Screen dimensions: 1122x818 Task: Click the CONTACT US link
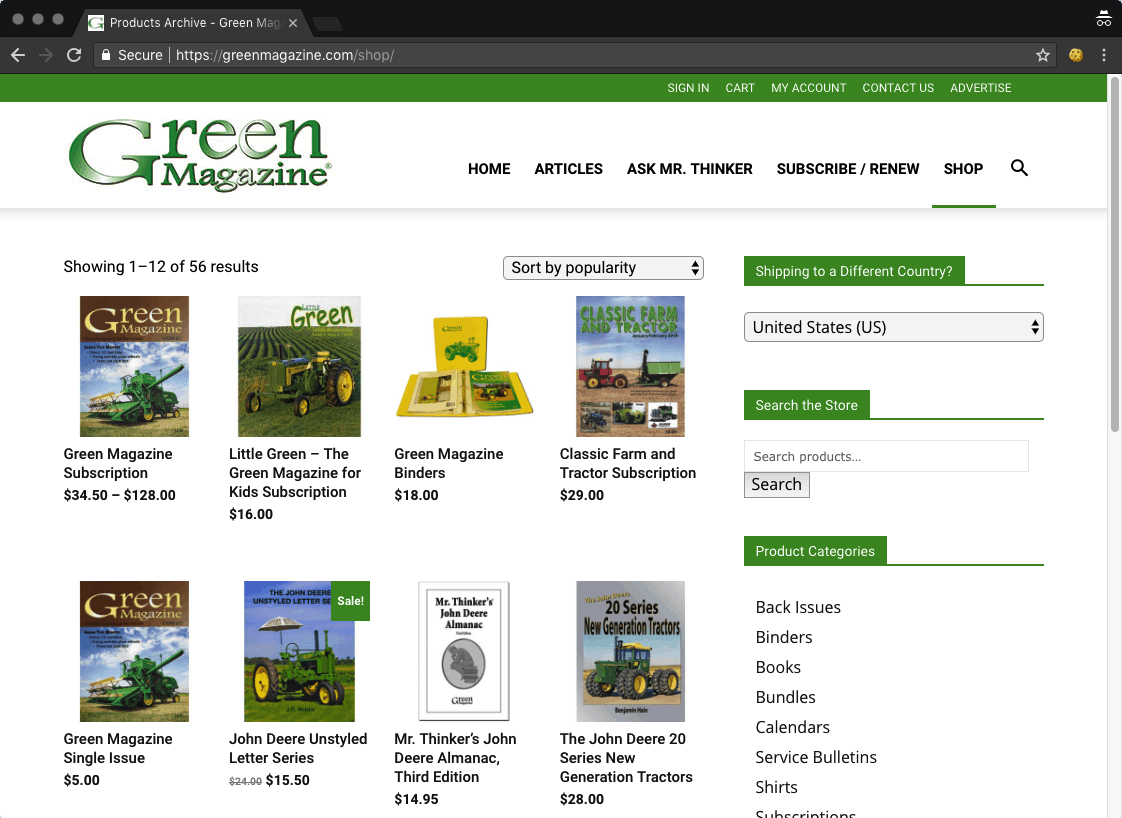(898, 88)
